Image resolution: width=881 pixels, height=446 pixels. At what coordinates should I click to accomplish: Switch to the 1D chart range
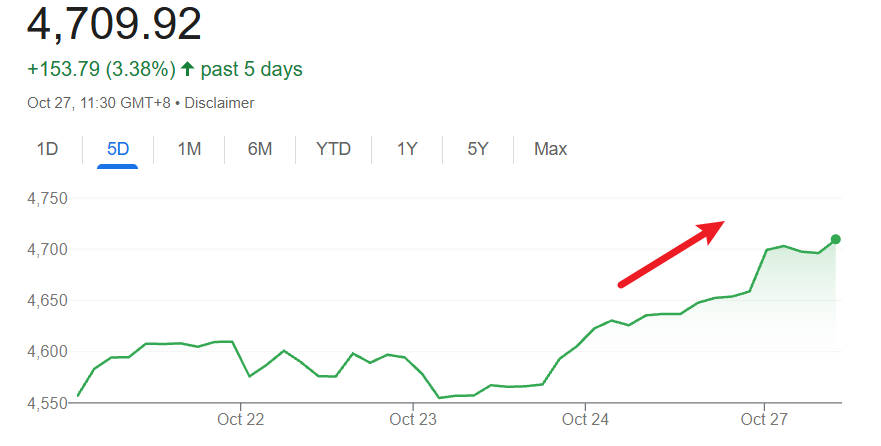point(47,149)
